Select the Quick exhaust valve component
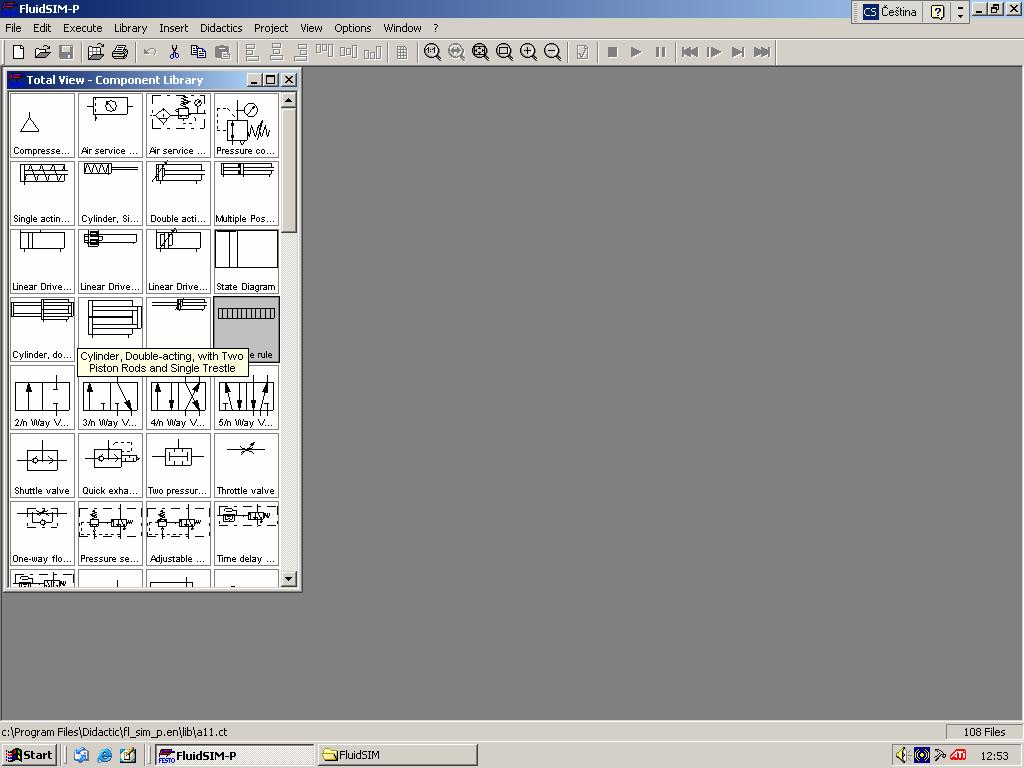 (110, 465)
